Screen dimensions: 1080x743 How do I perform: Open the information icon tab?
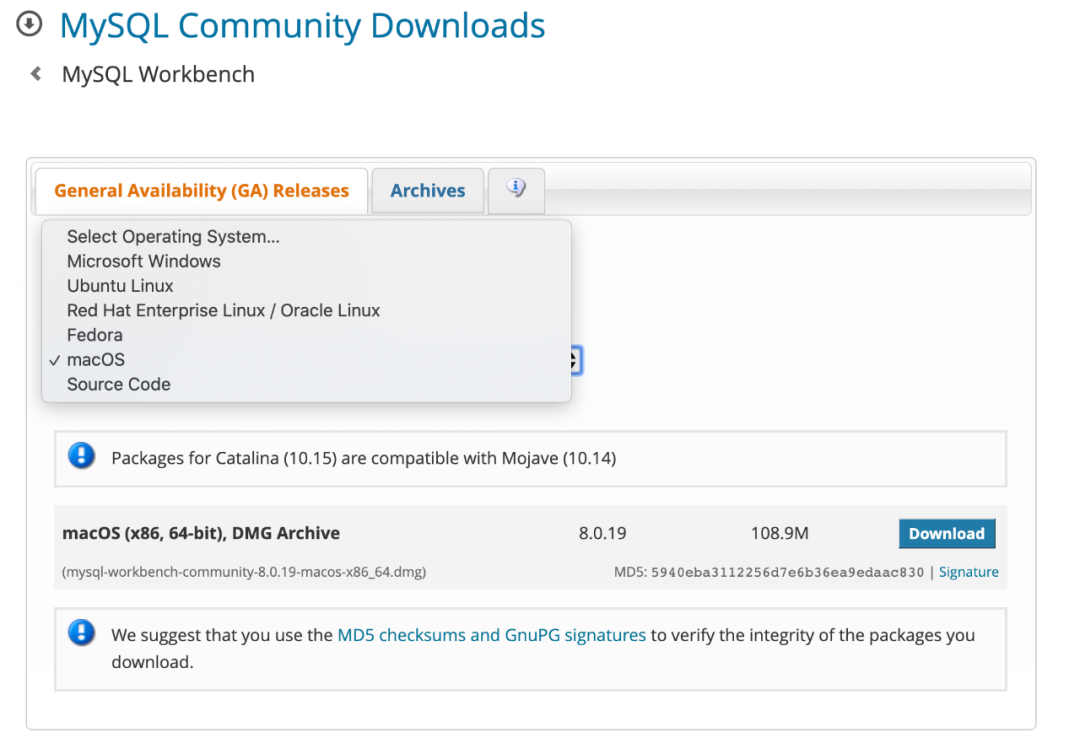coord(516,189)
